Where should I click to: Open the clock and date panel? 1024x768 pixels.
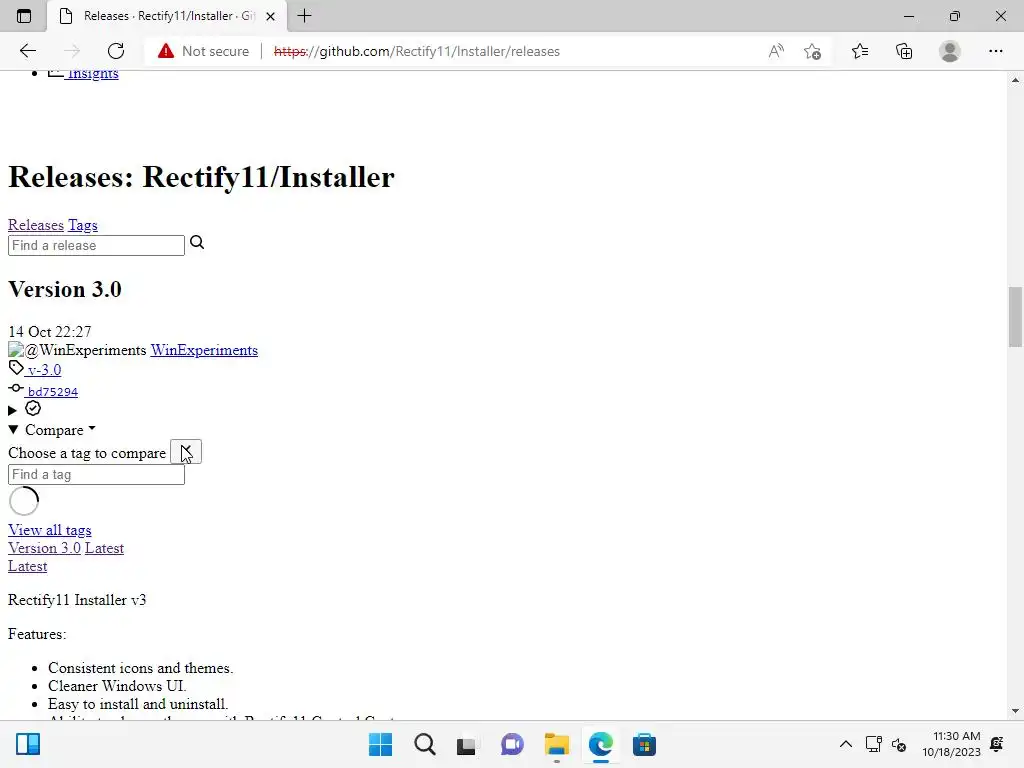pos(952,744)
